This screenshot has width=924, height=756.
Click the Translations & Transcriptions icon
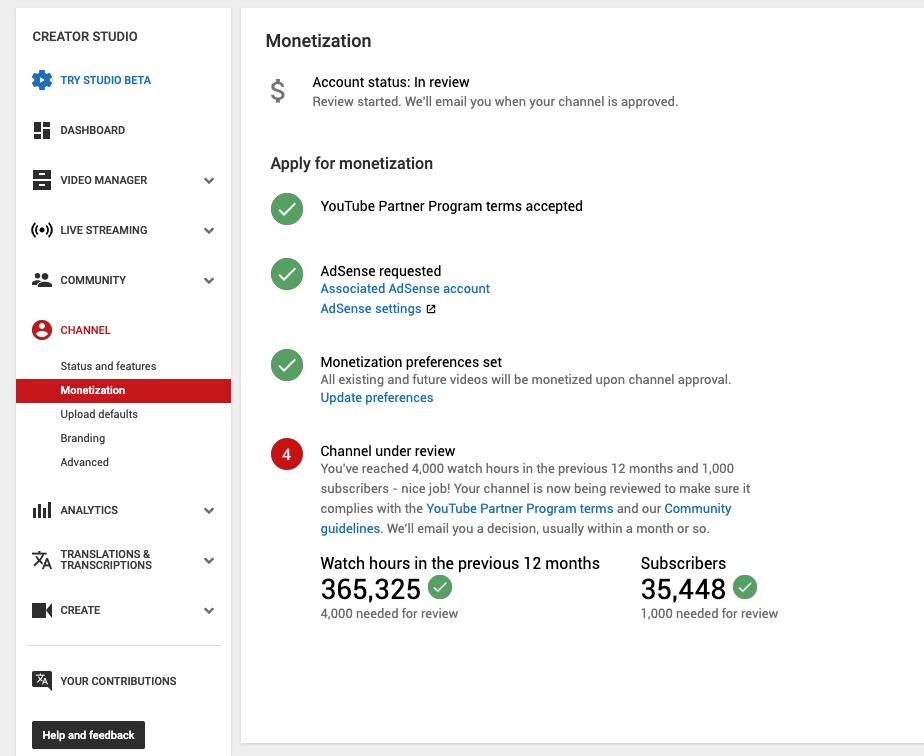coord(42,560)
